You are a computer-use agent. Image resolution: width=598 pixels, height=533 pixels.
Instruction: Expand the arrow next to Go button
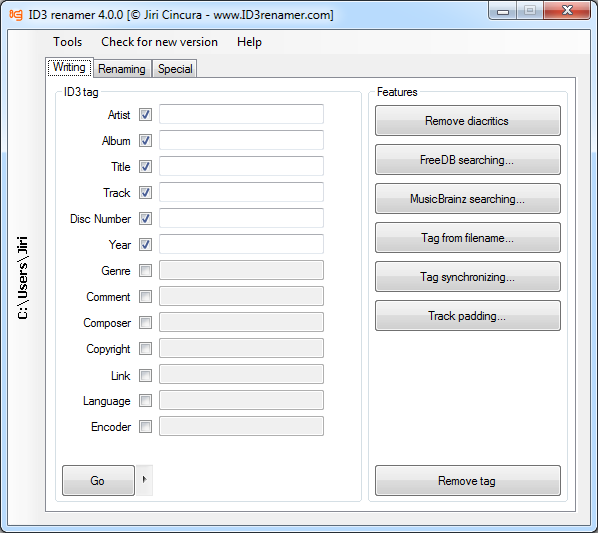pos(145,480)
